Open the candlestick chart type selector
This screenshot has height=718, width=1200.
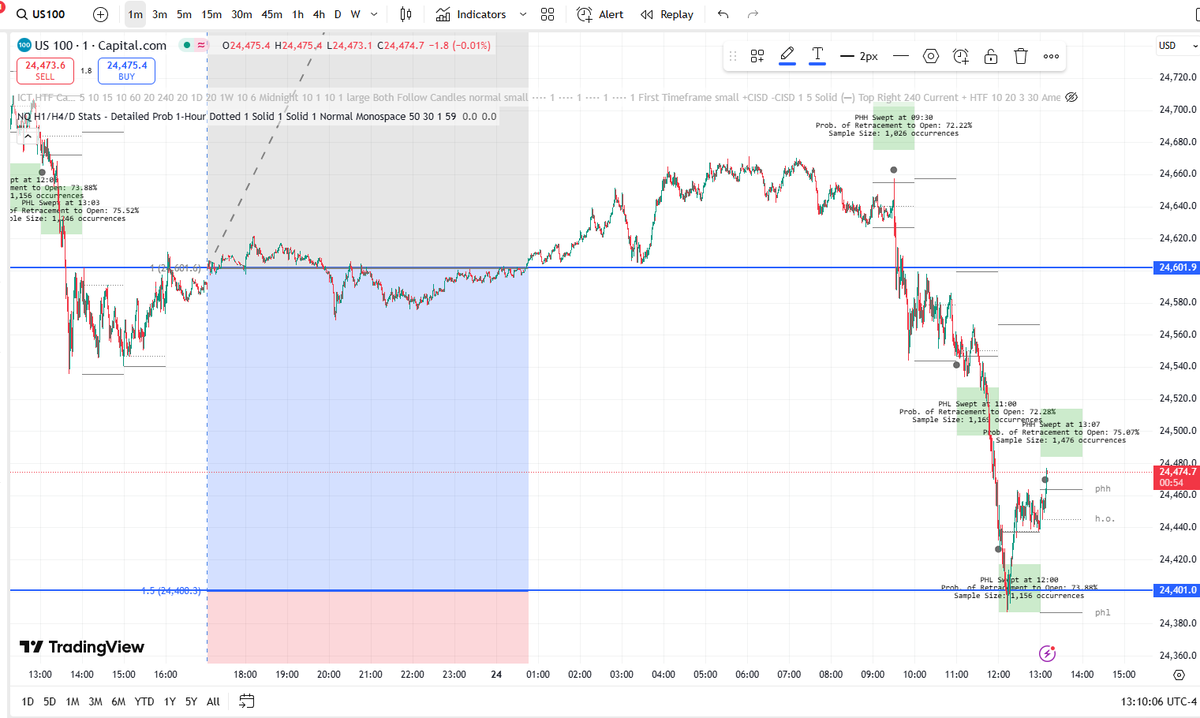(405, 15)
